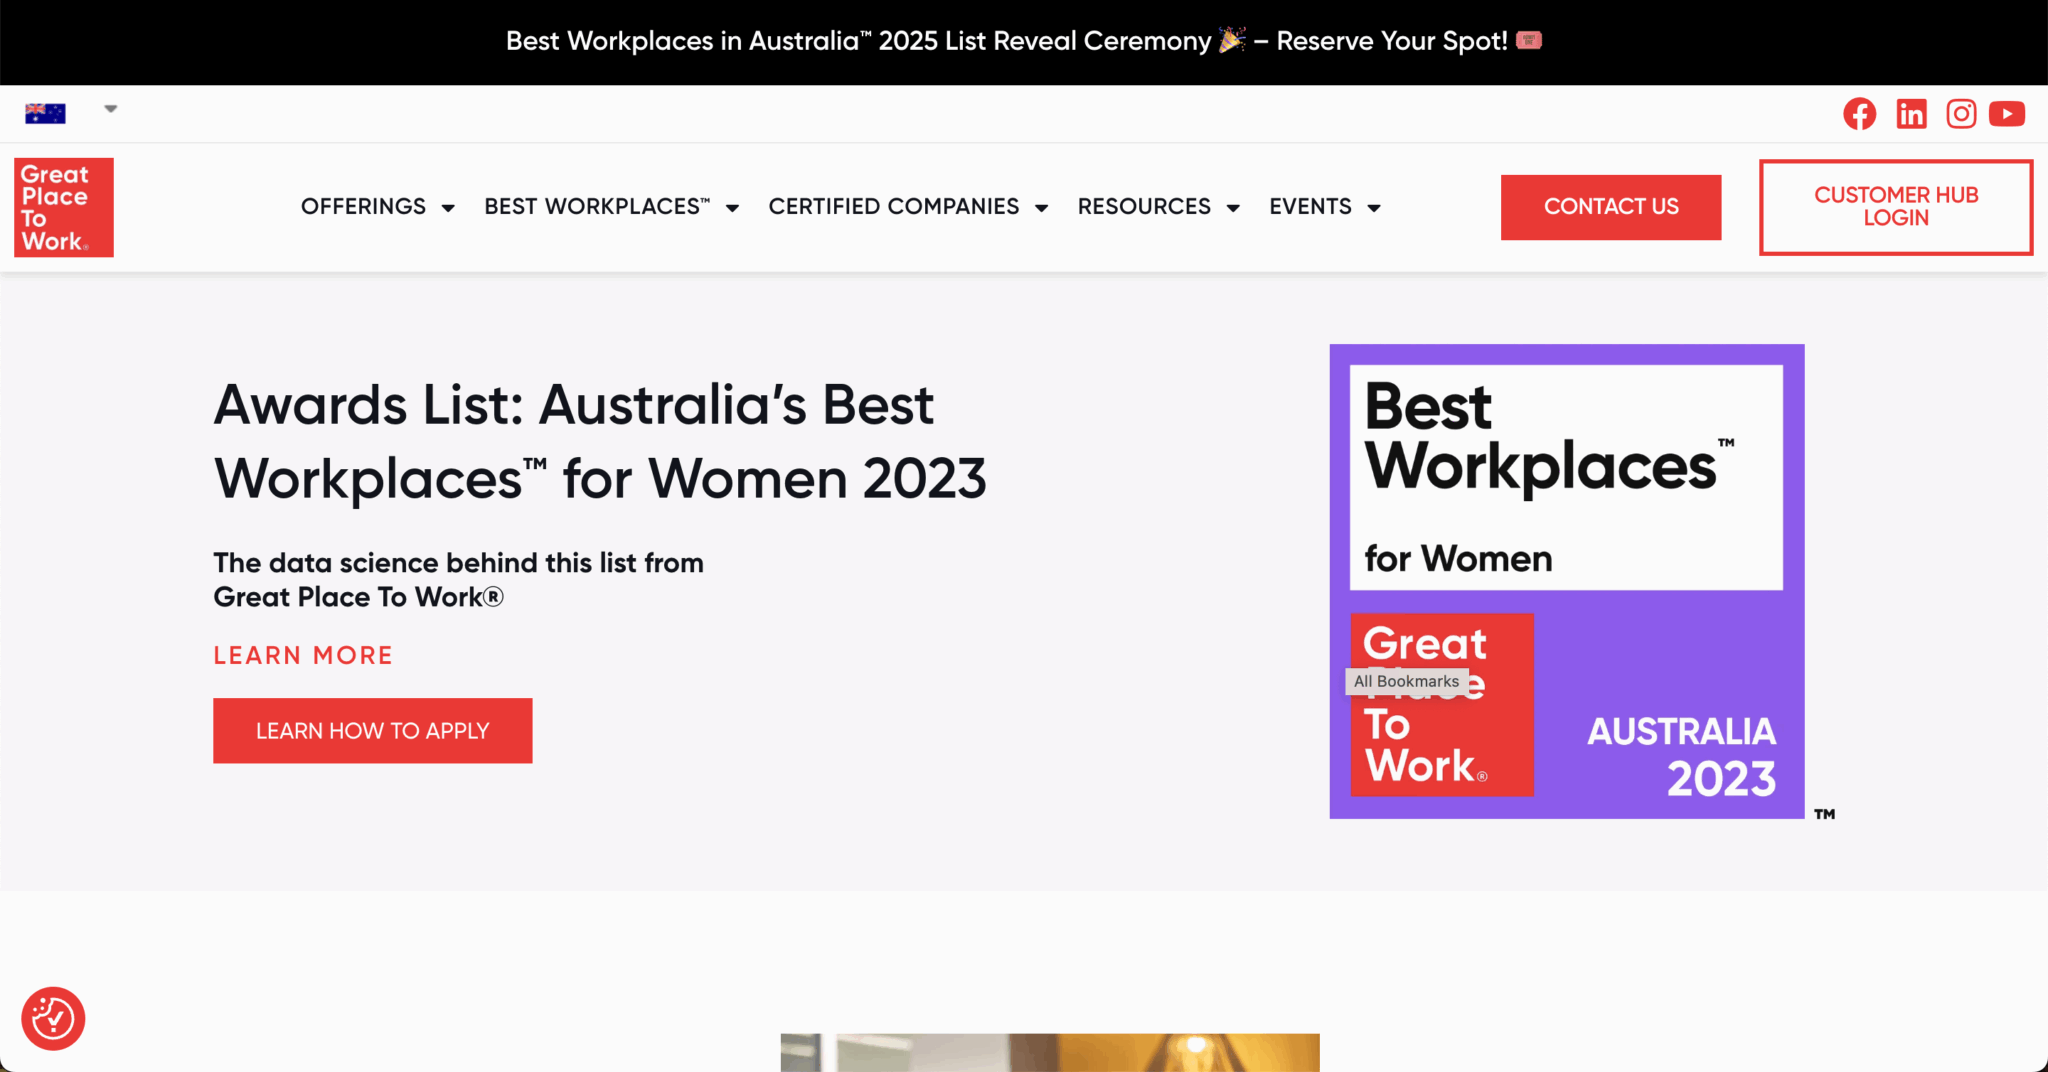Open the Instagram social icon

pyautogui.click(x=1961, y=114)
